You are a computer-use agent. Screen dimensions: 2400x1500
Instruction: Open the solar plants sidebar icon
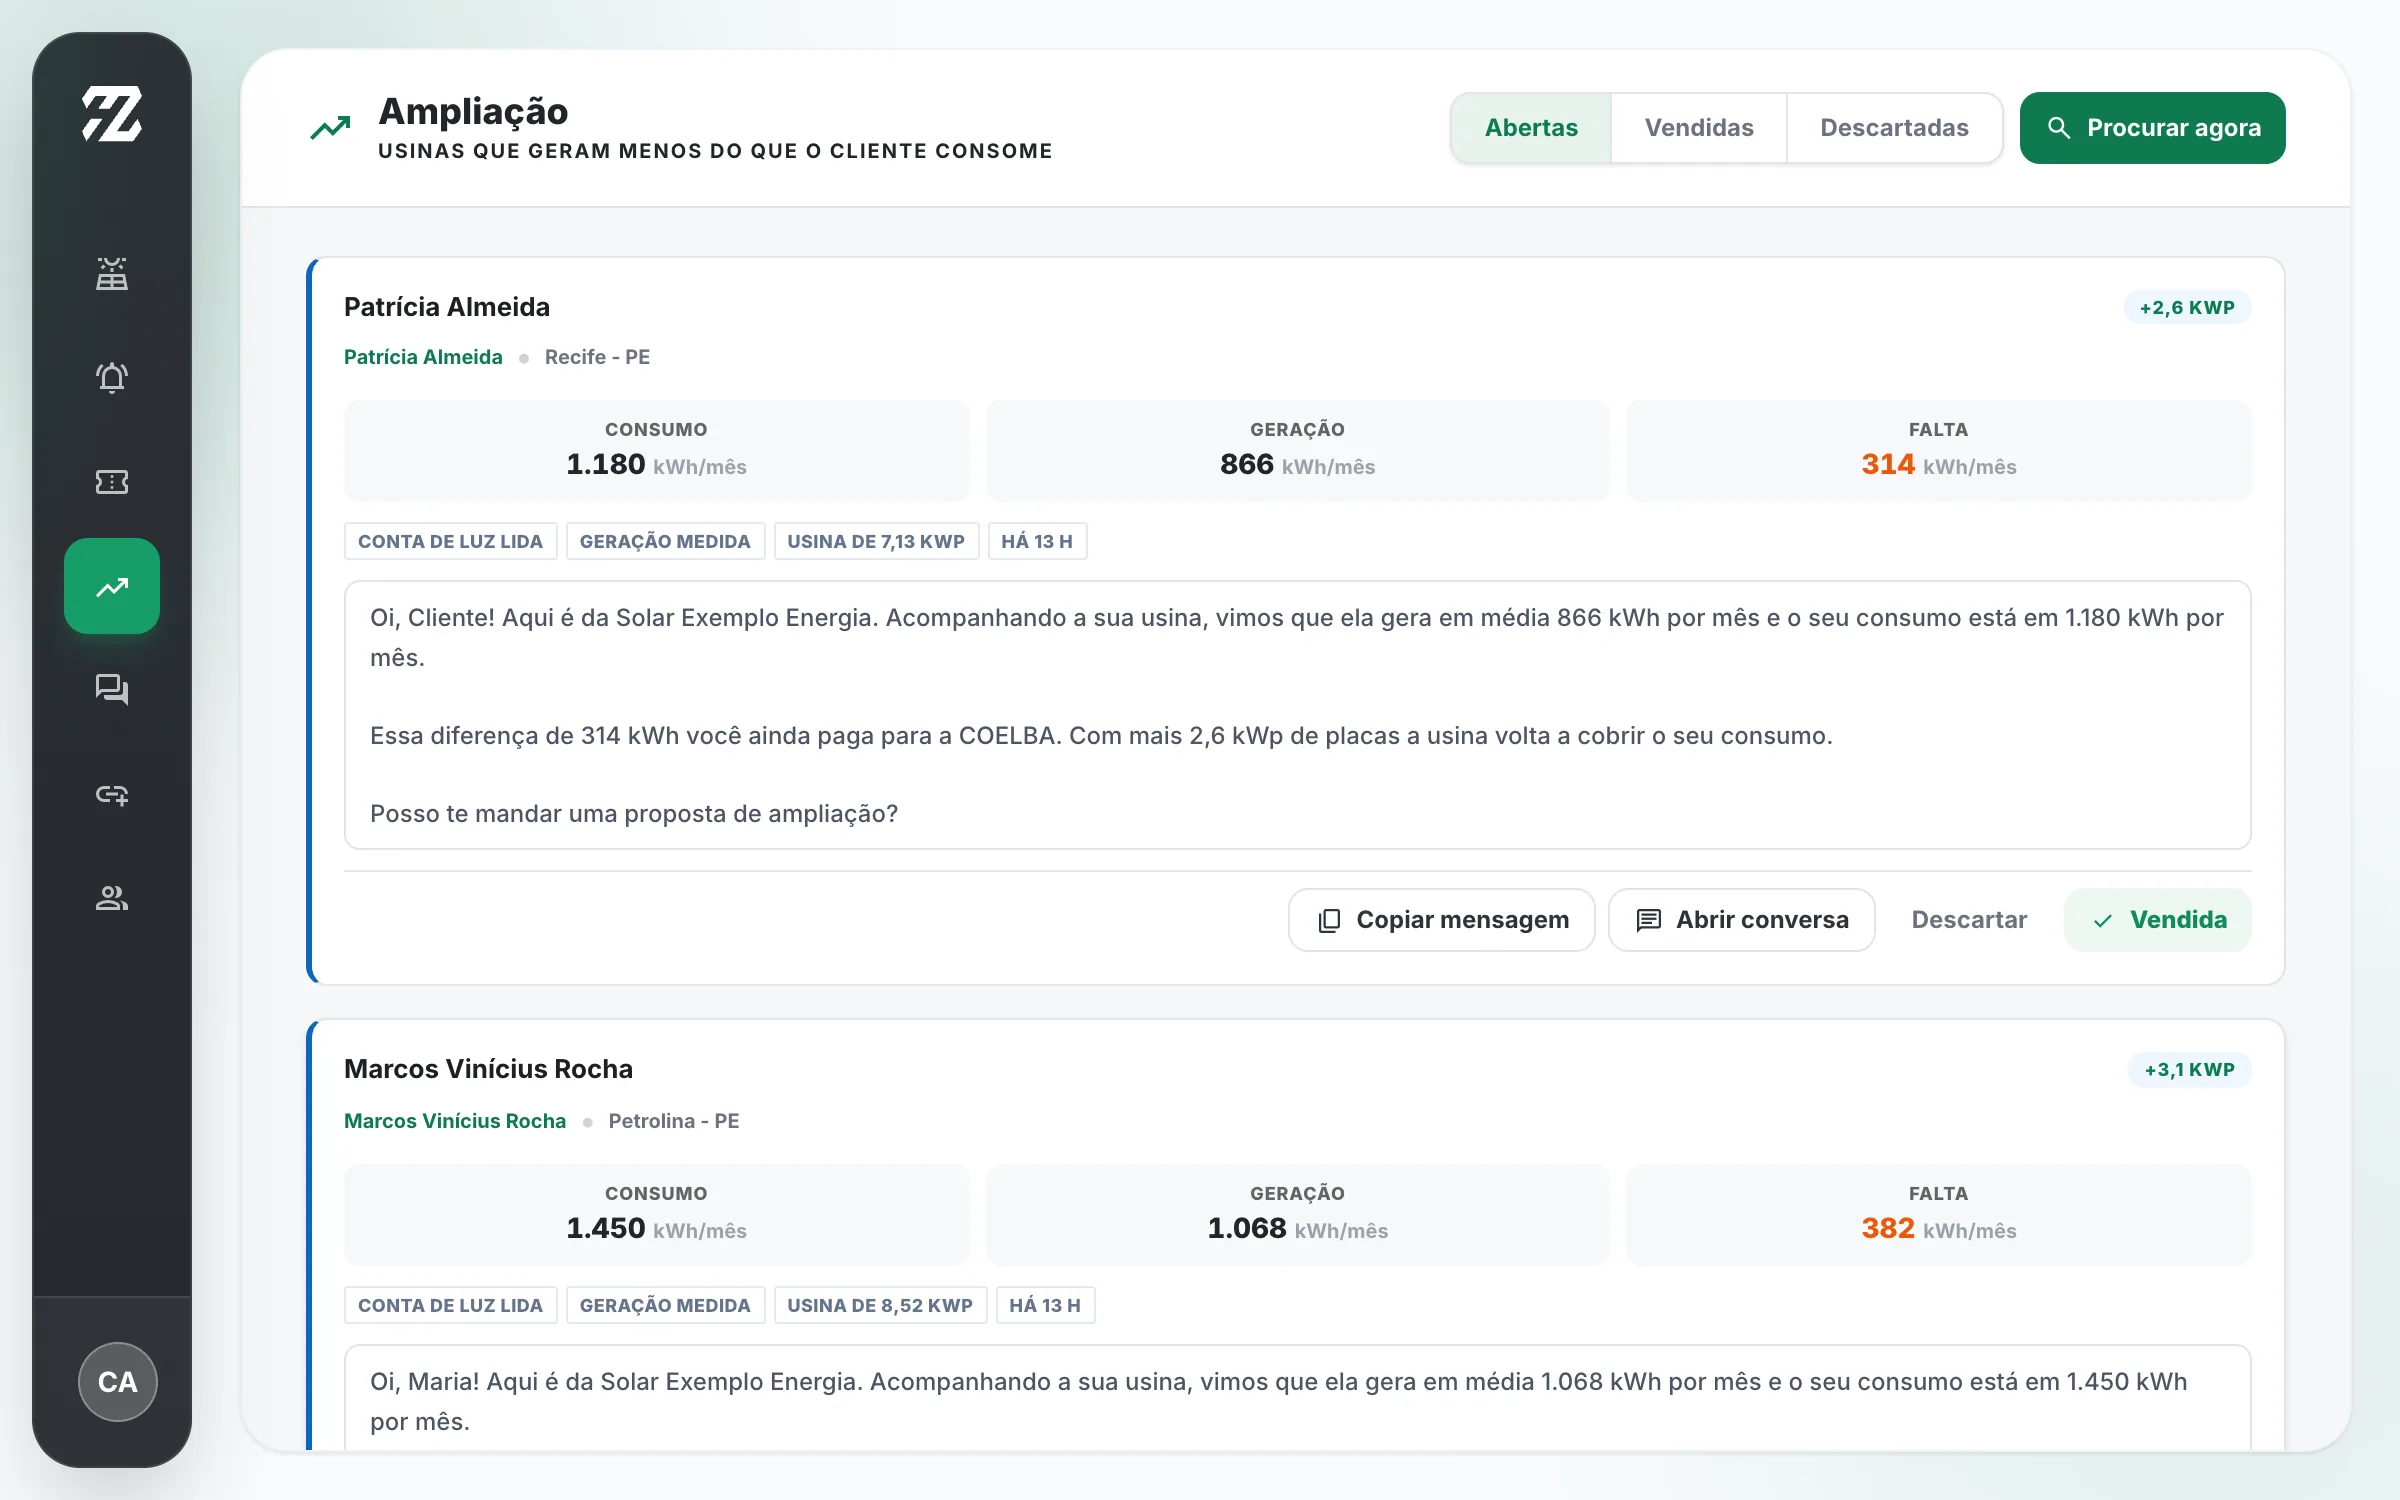(112, 274)
